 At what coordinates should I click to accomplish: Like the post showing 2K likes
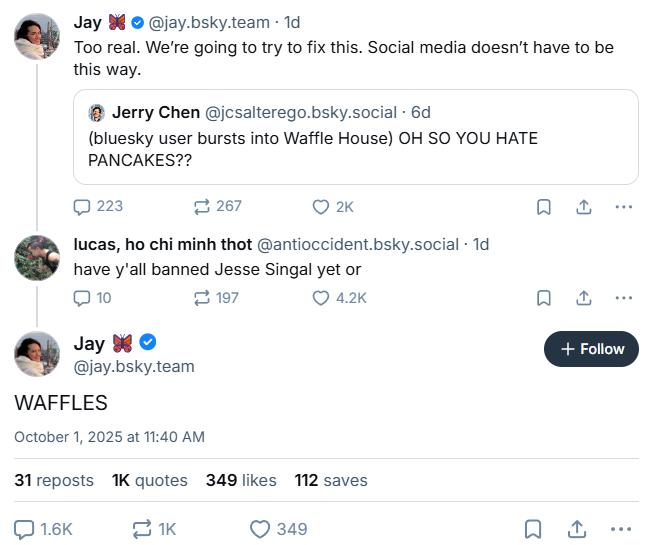(x=321, y=206)
